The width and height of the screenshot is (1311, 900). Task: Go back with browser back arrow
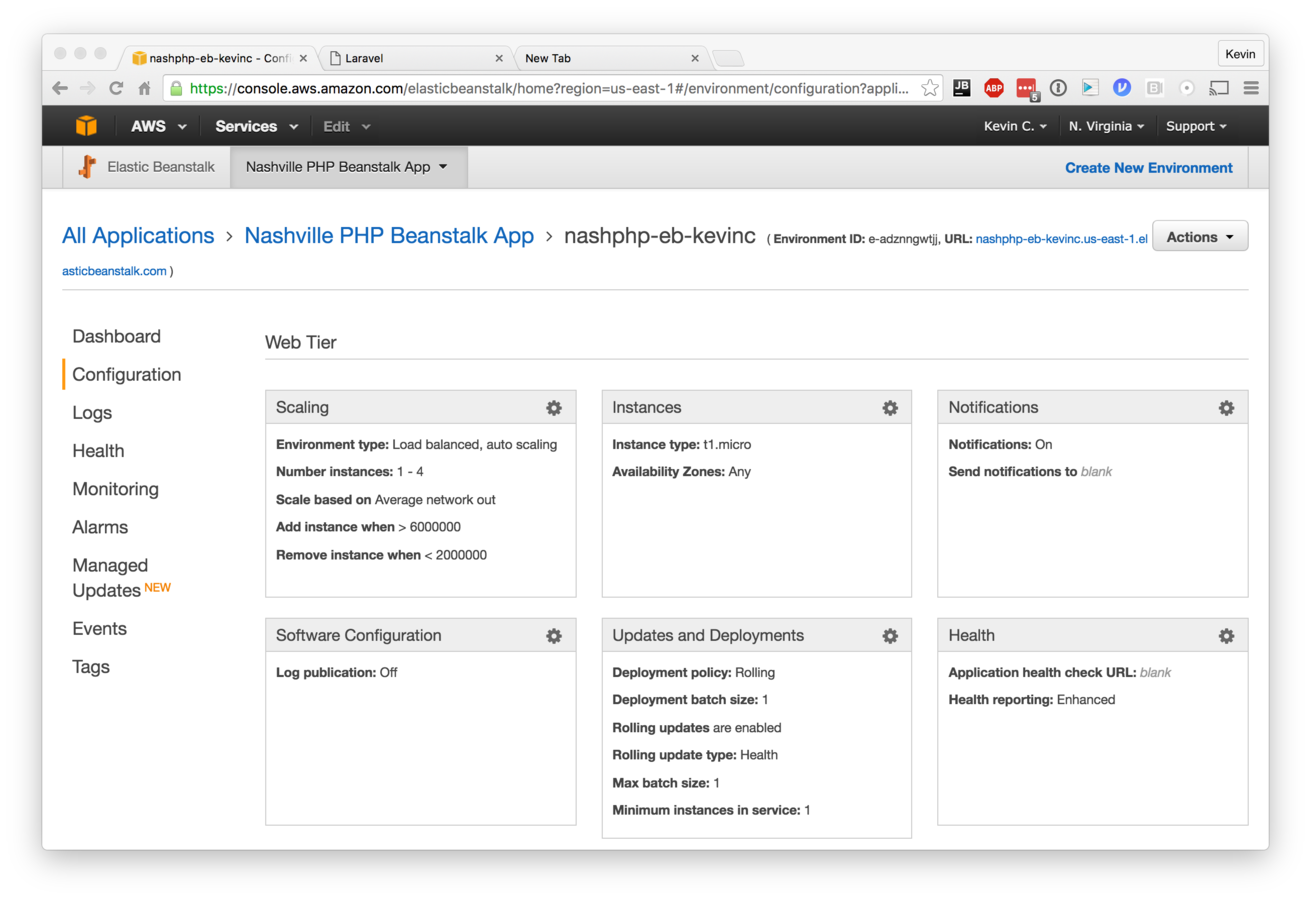[x=60, y=88]
